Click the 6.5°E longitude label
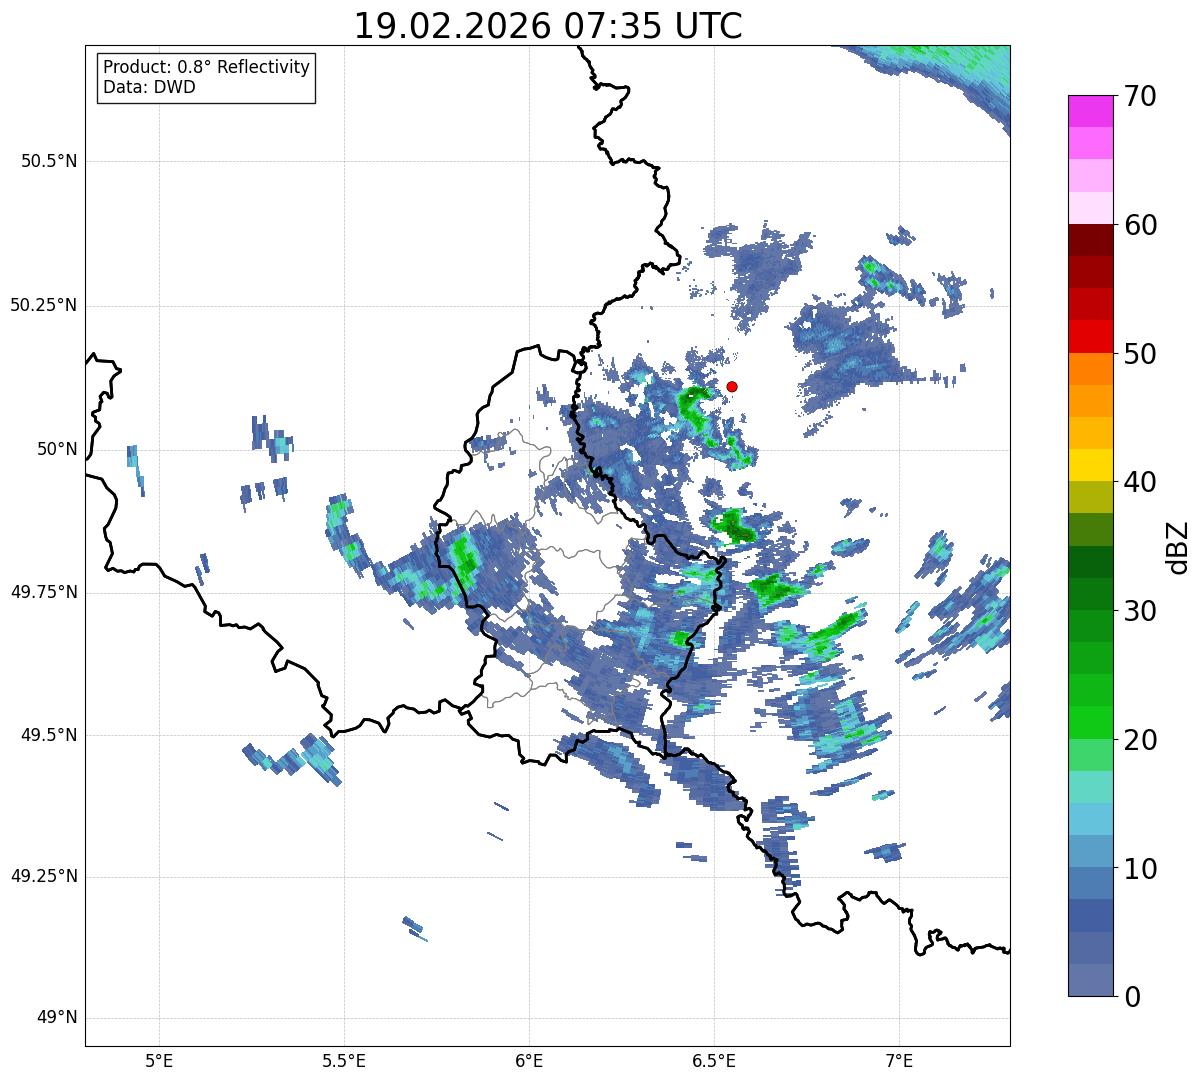The image size is (1202, 1081). (x=714, y=1060)
